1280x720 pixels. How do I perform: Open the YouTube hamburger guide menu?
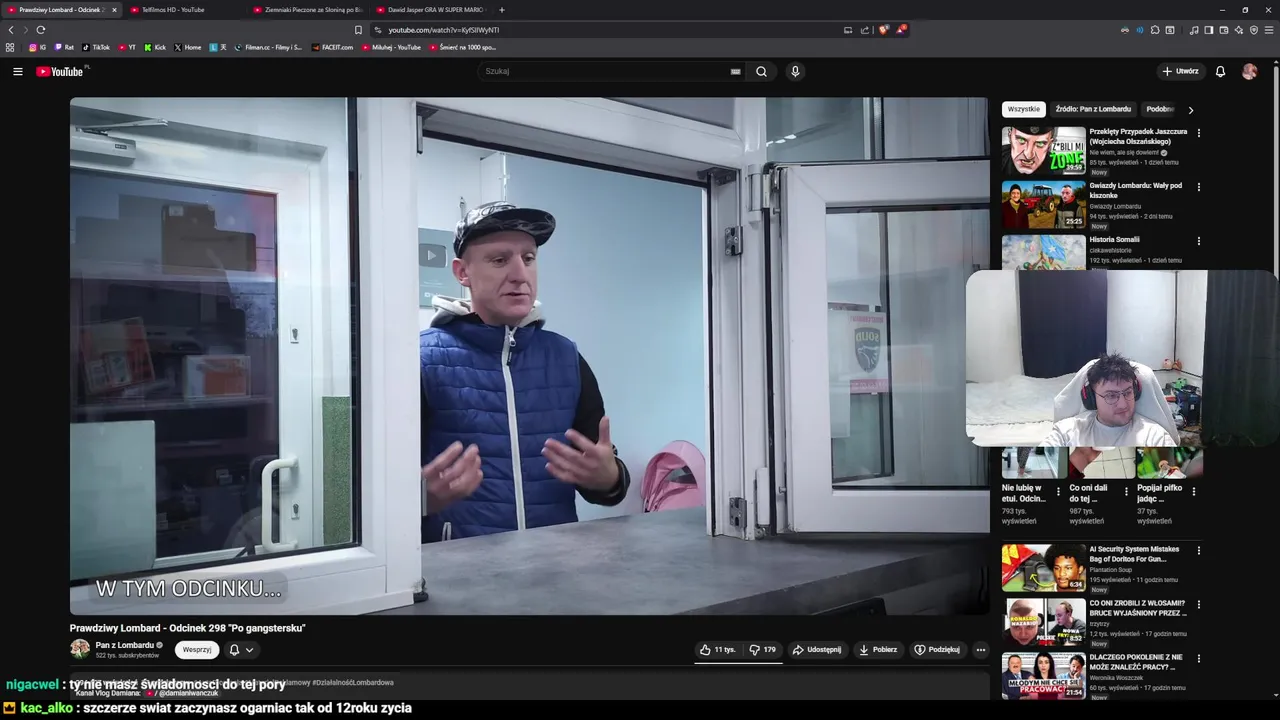[x=17, y=71]
